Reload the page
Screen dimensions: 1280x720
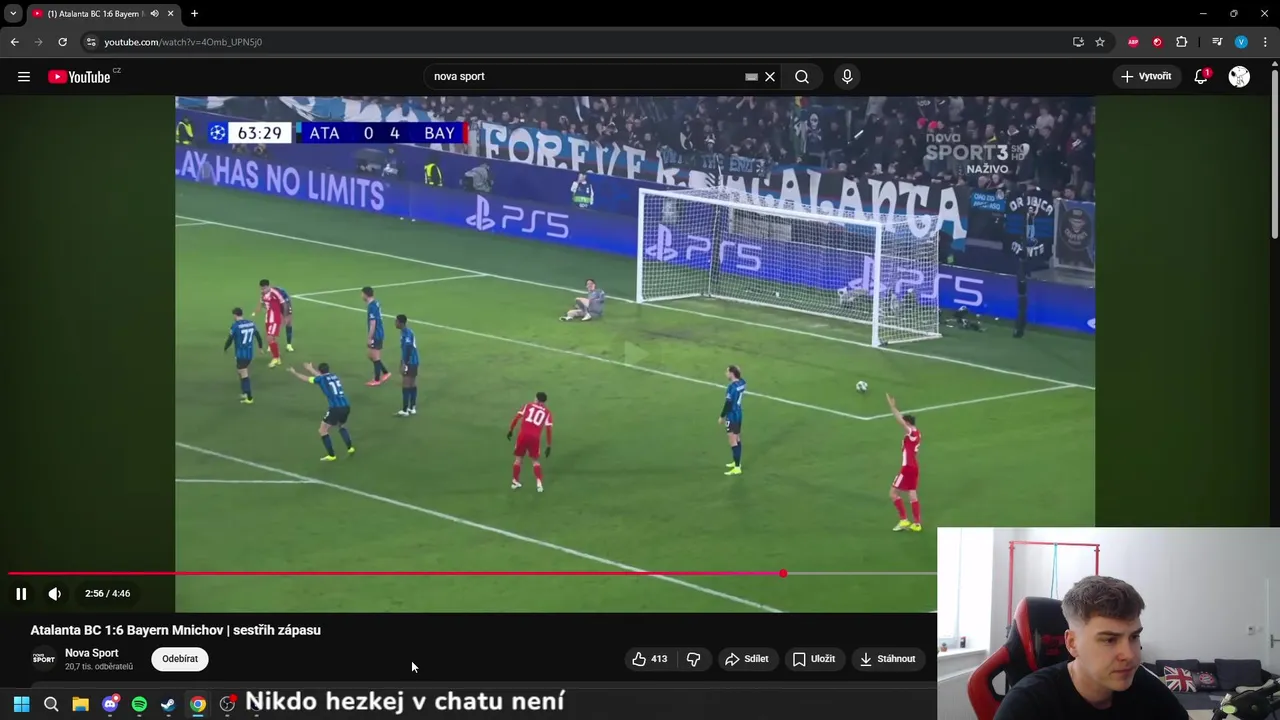point(62,42)
